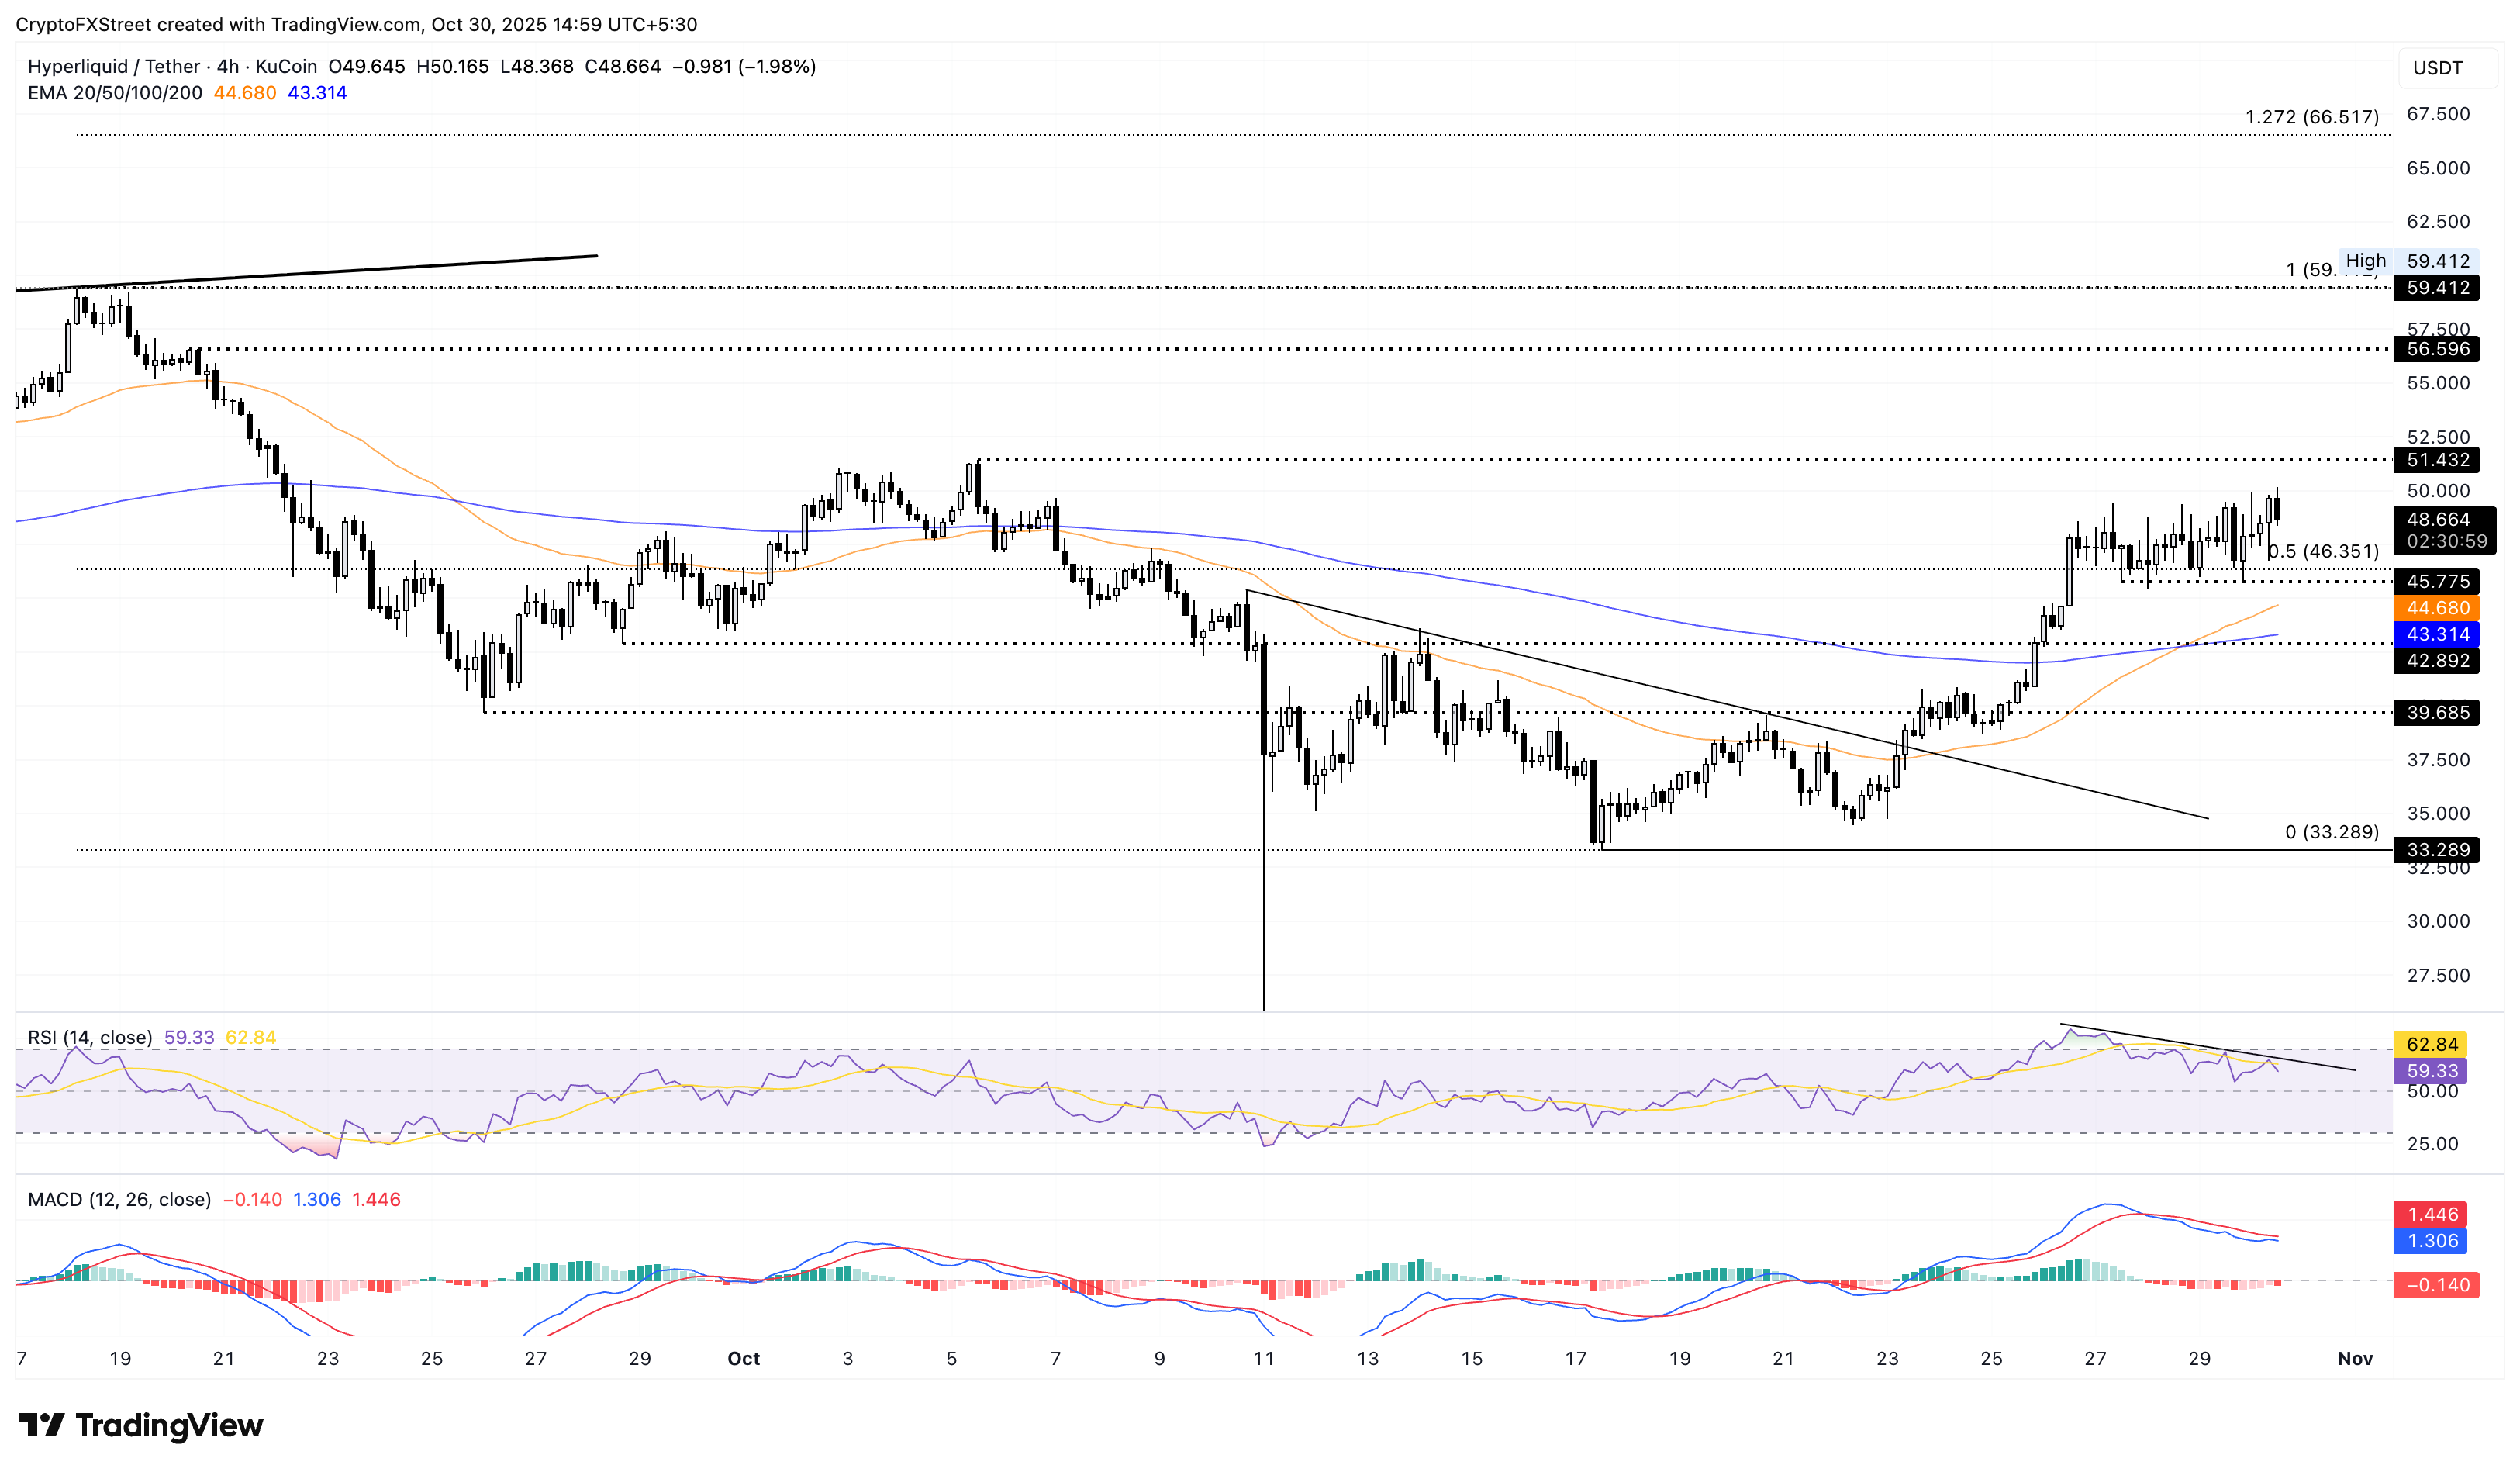Click the 59.412 black price tag
Viewport: 2520px width, 1472px height.
(x=2437, y=288)
